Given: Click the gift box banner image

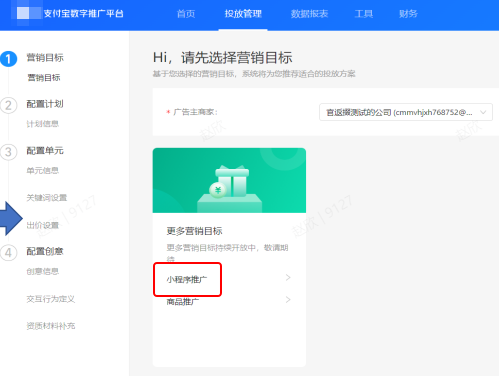Looking at the screenshot, I should pyautogui.click(x=229, y=180).
